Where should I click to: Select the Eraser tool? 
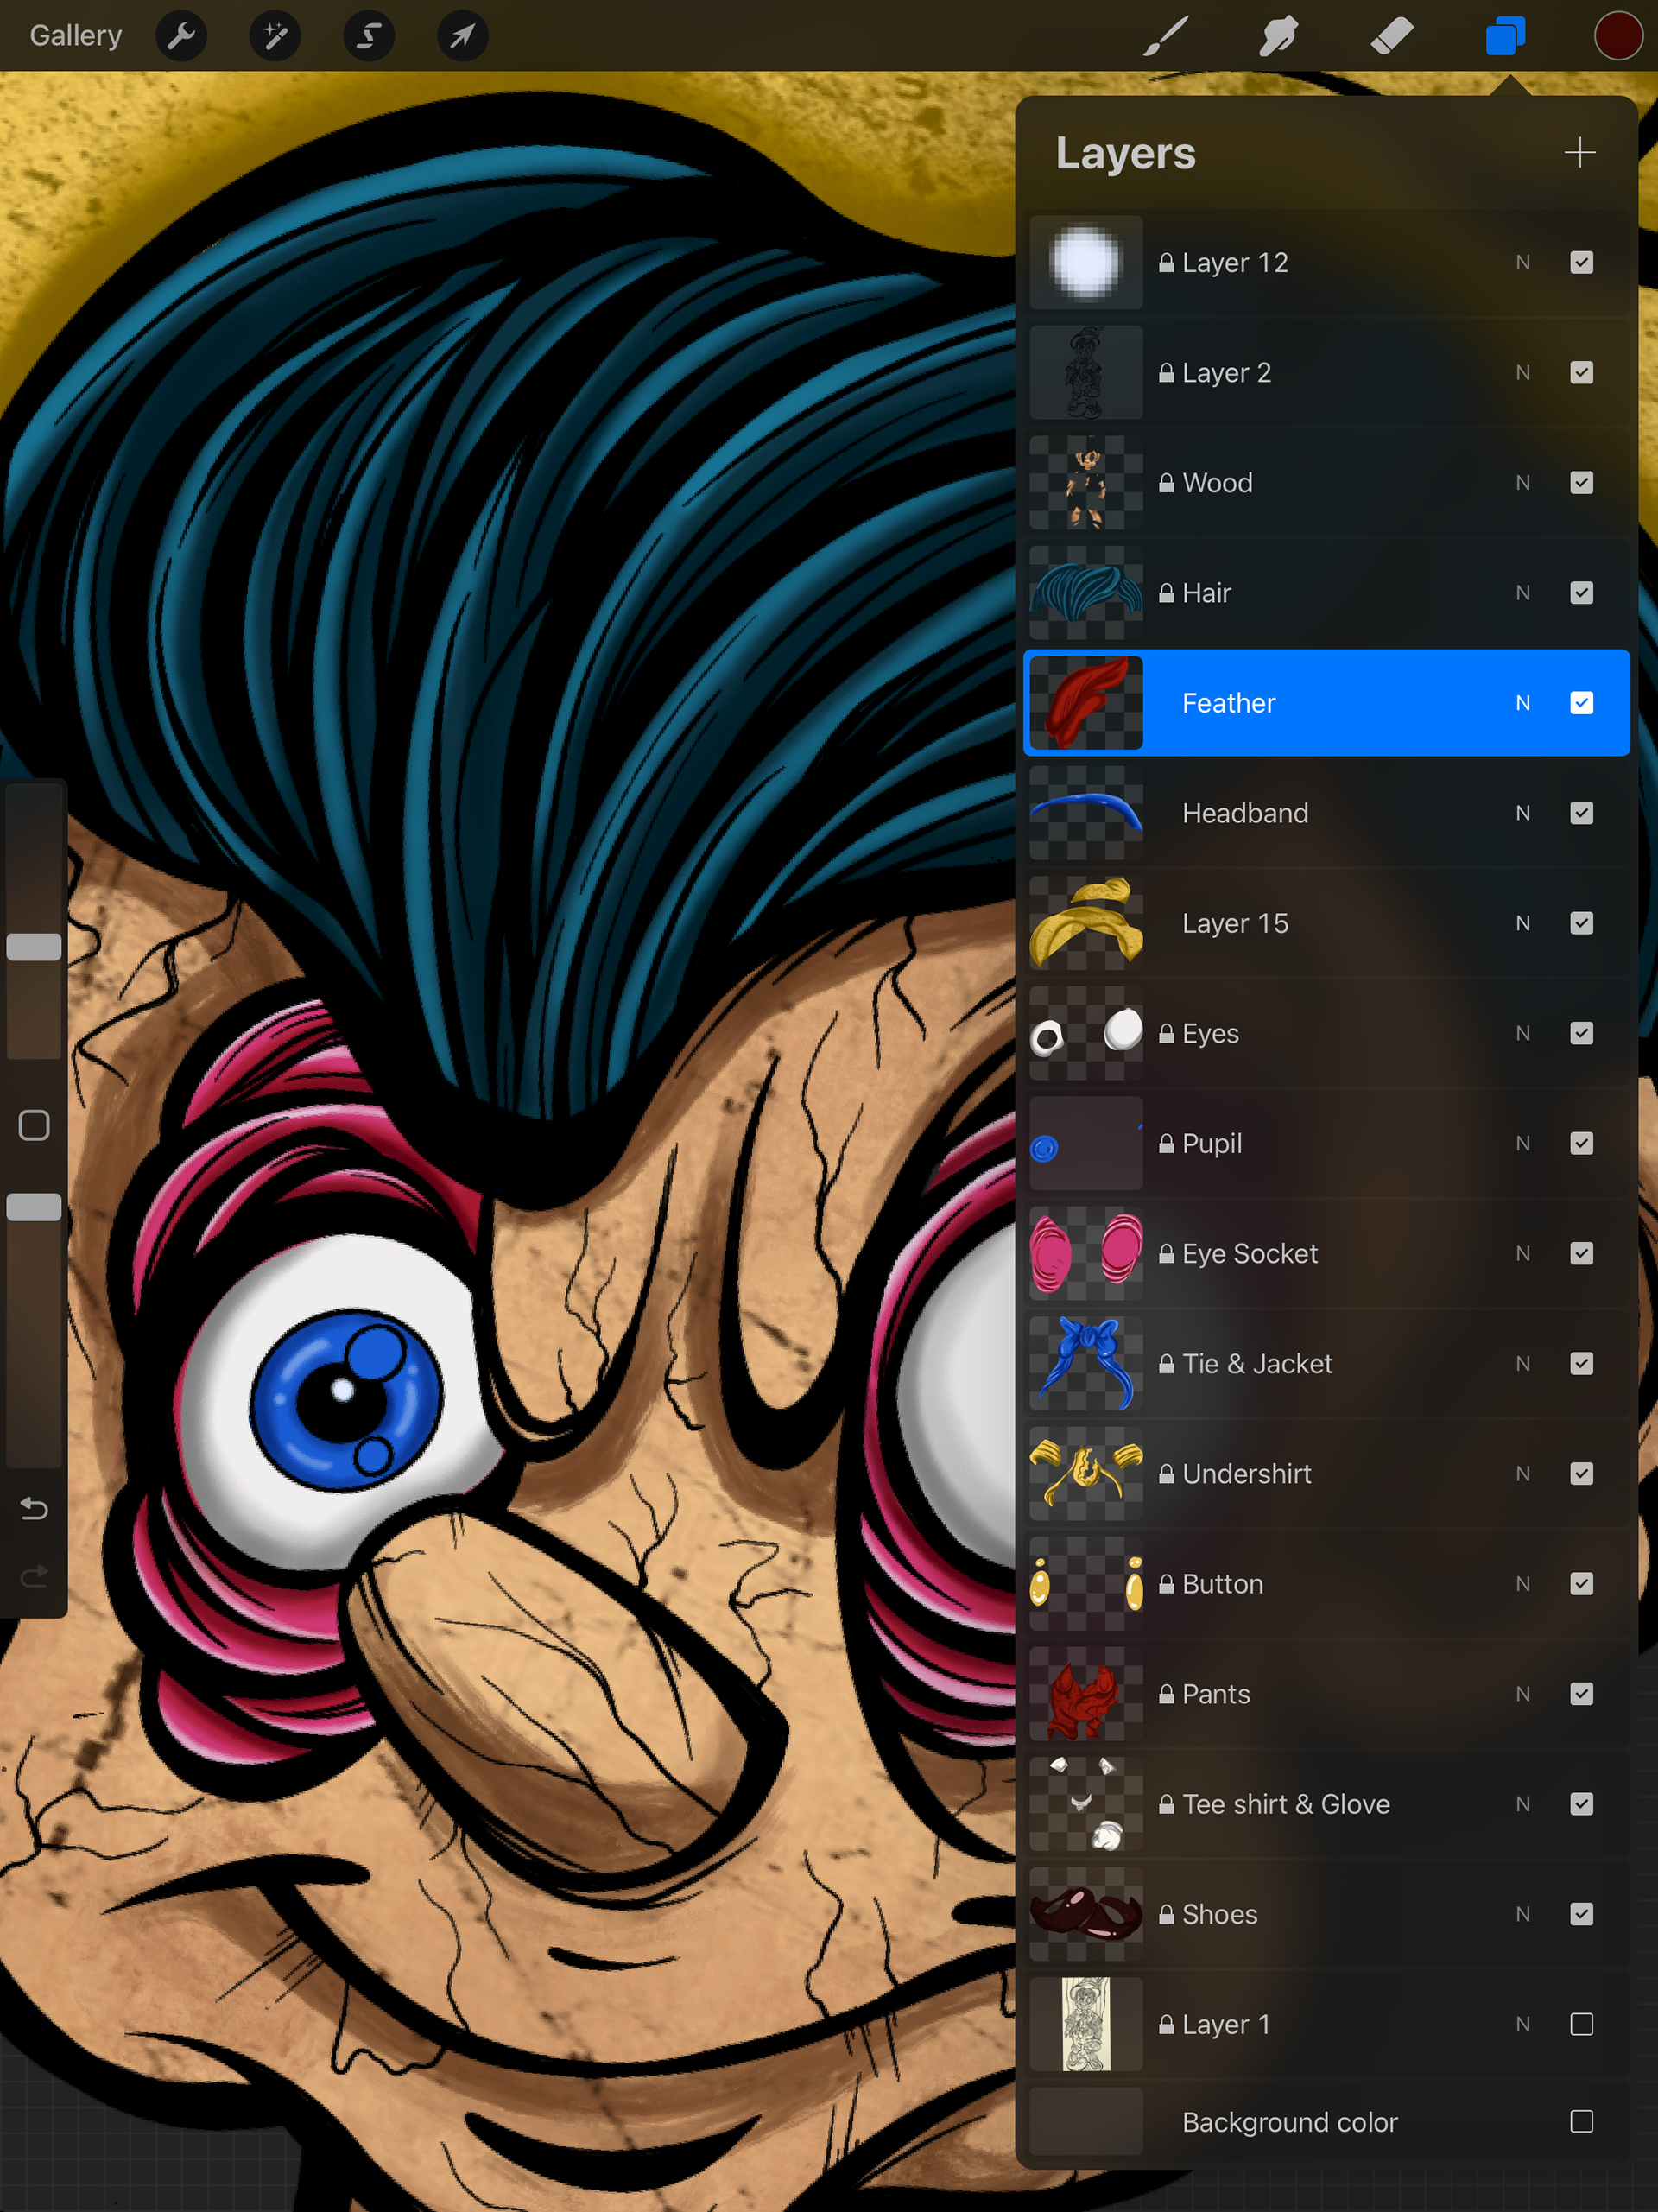click(1391, 37)
